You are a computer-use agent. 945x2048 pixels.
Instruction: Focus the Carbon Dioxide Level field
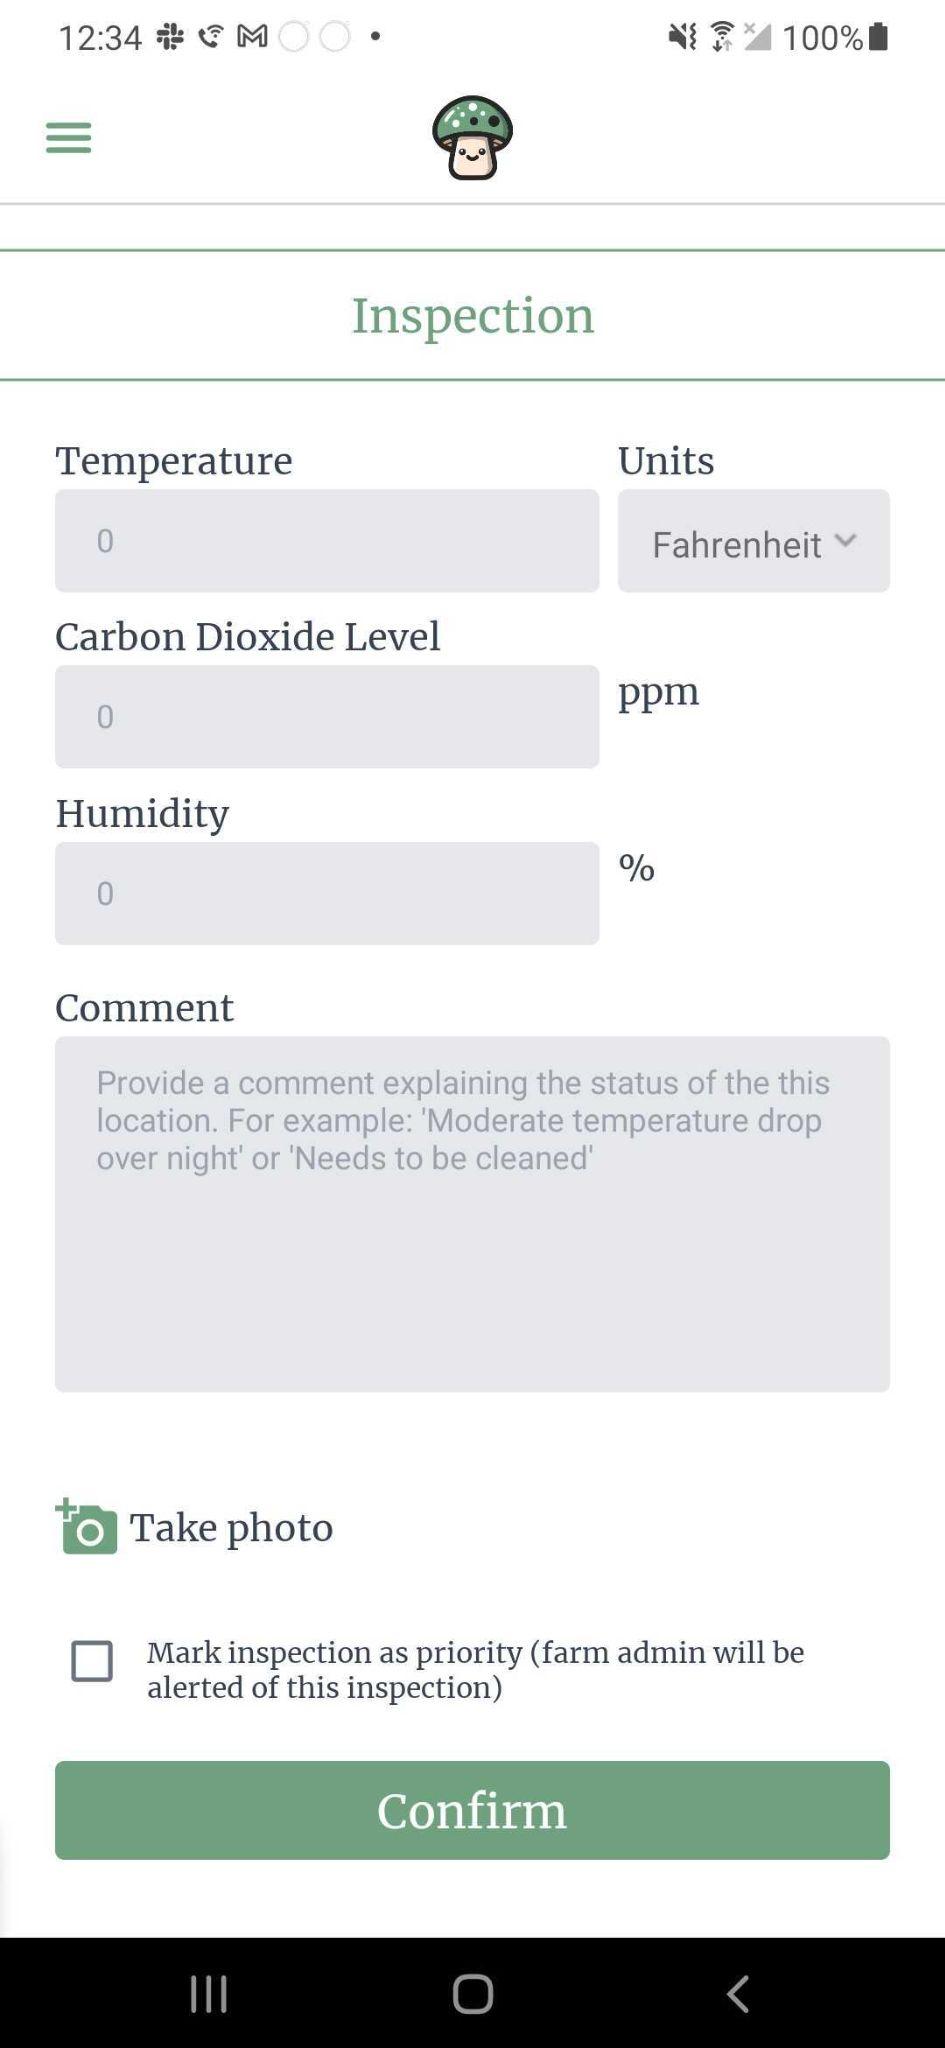coord(327,717)
